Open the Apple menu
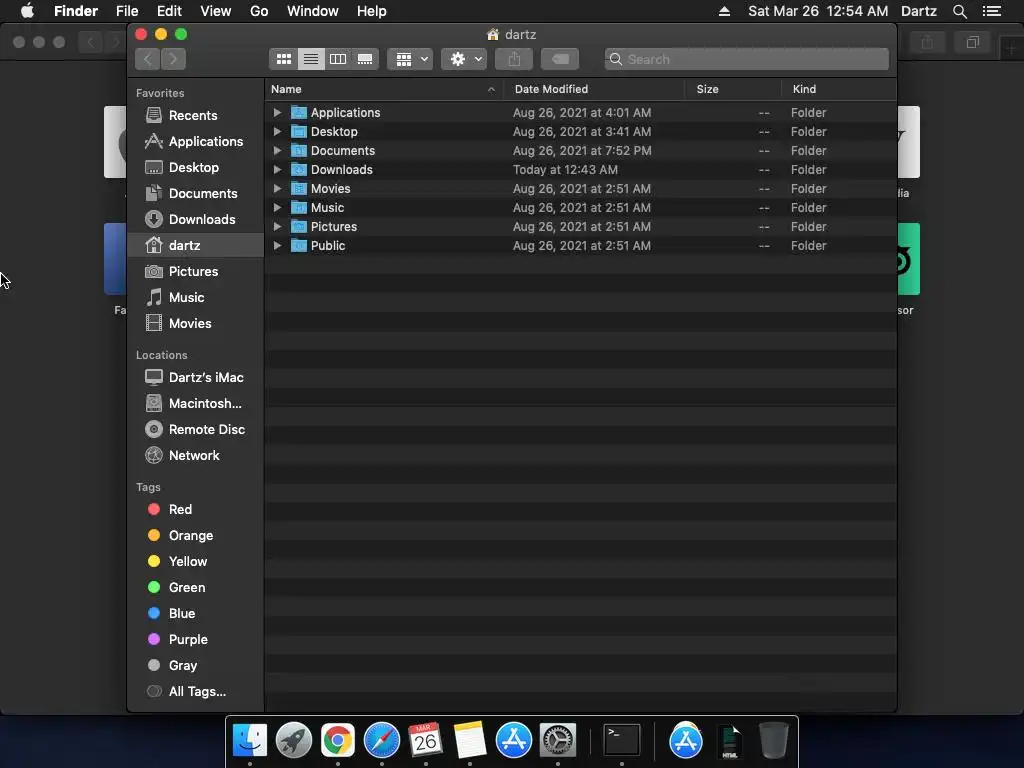The image size is (1024, 768). [x=27, y=11]
